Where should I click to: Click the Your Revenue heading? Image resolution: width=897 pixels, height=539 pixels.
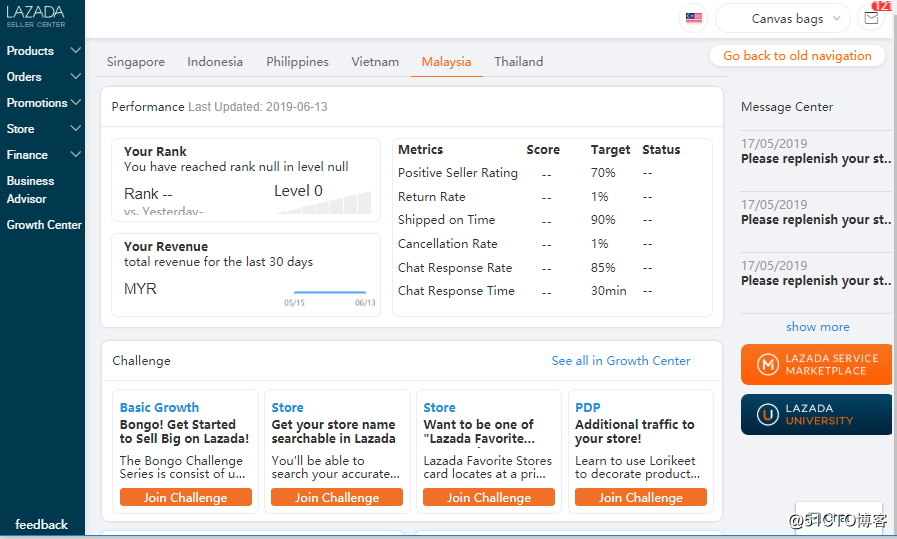[166, 247]
